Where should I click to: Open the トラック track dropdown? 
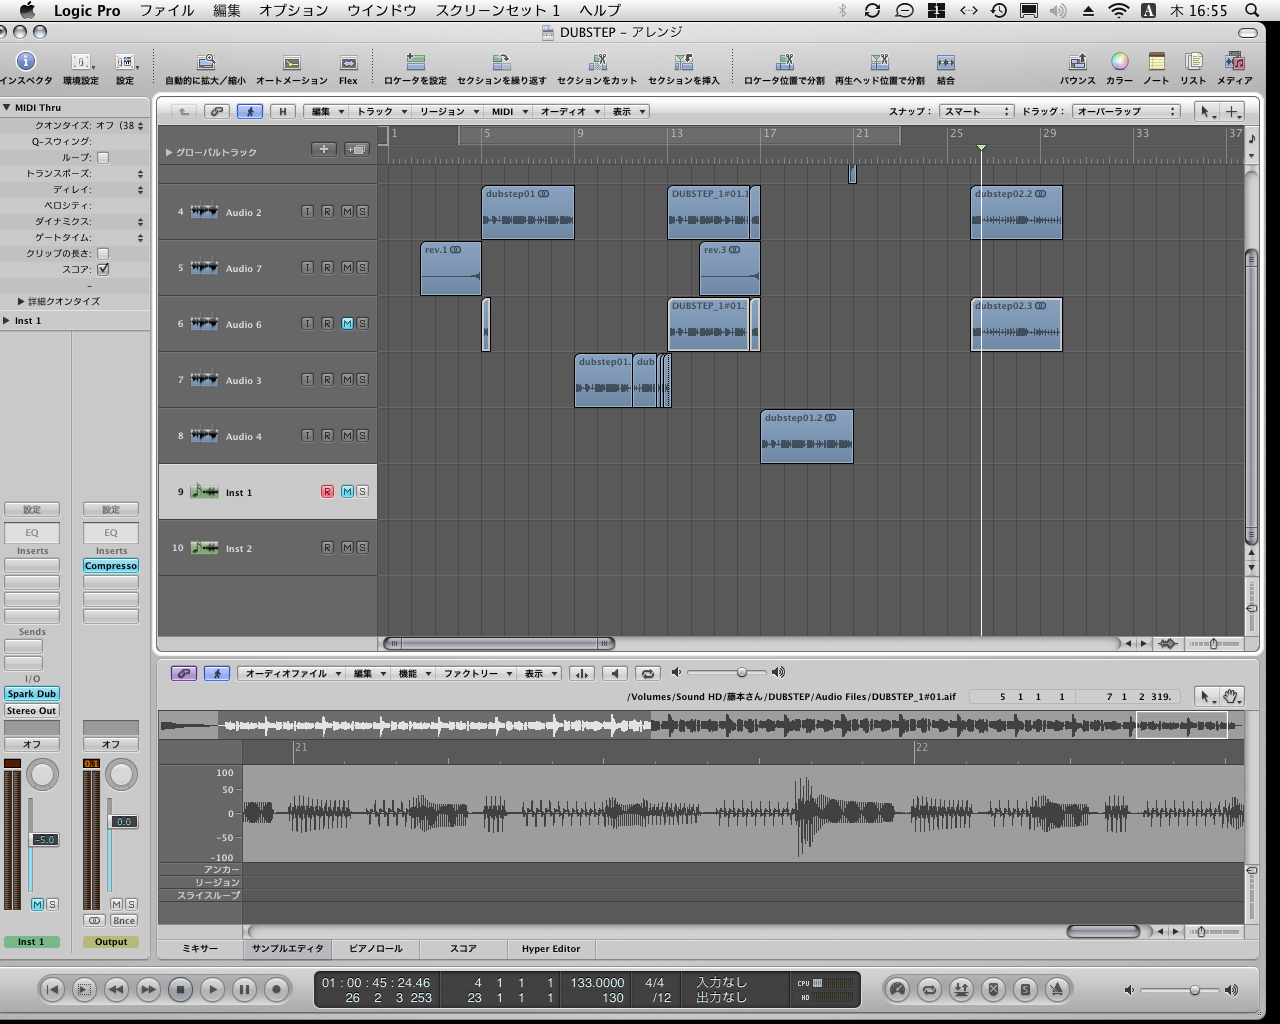(x=382, y=111)
